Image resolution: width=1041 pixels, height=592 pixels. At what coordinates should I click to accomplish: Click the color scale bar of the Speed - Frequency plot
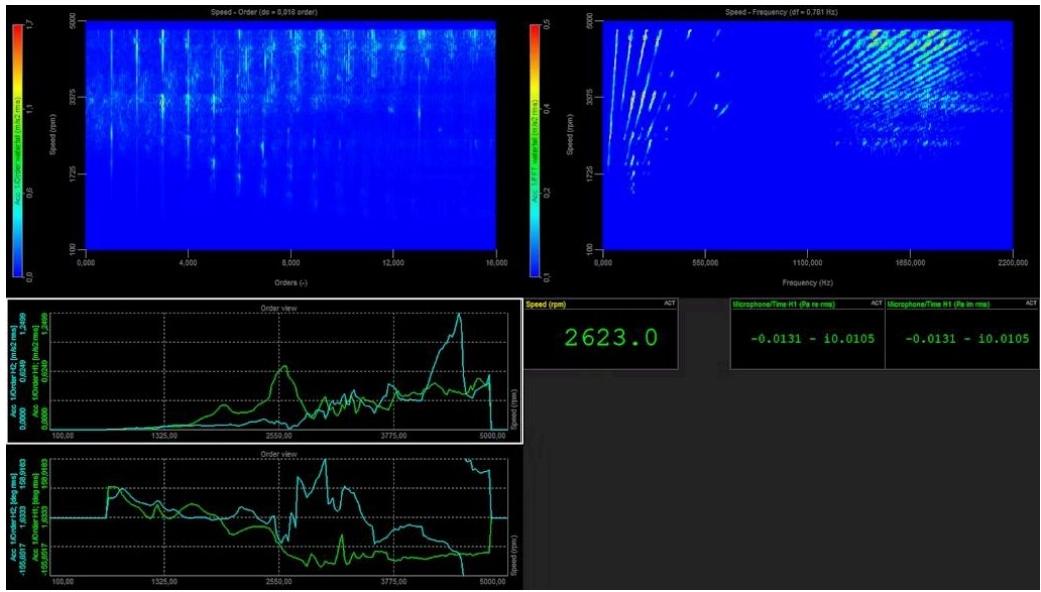[x=536, y=149]
